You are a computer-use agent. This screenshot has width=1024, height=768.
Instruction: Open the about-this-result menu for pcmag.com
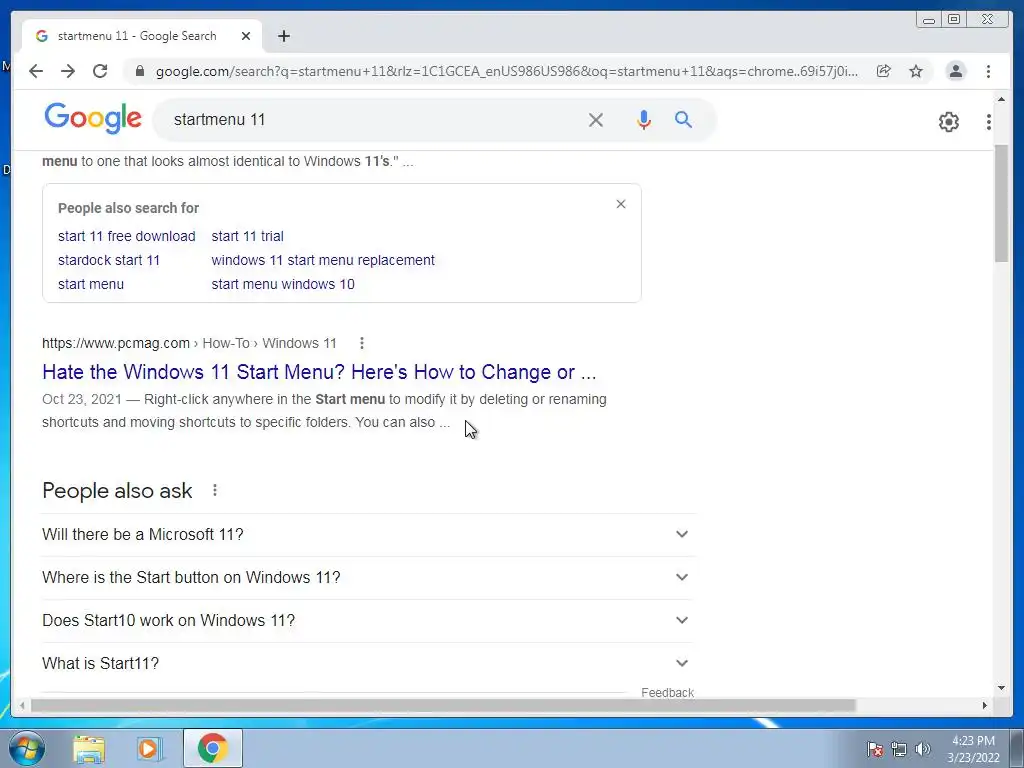362,343
